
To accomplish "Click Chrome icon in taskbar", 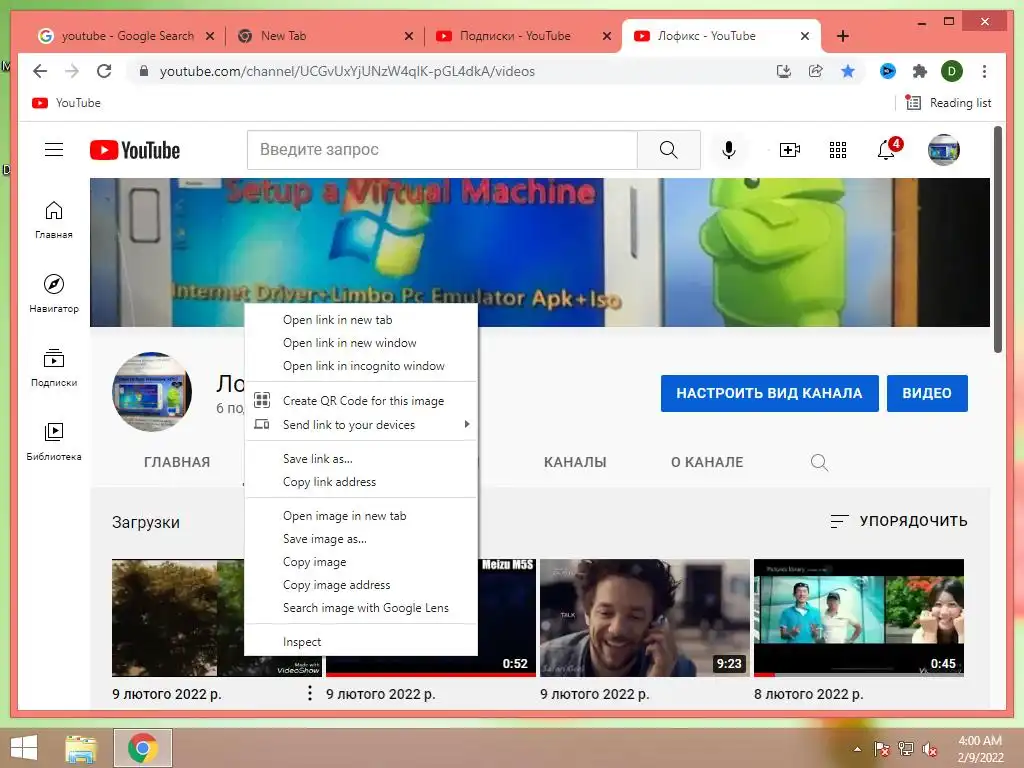I will [x=143, y=748].
